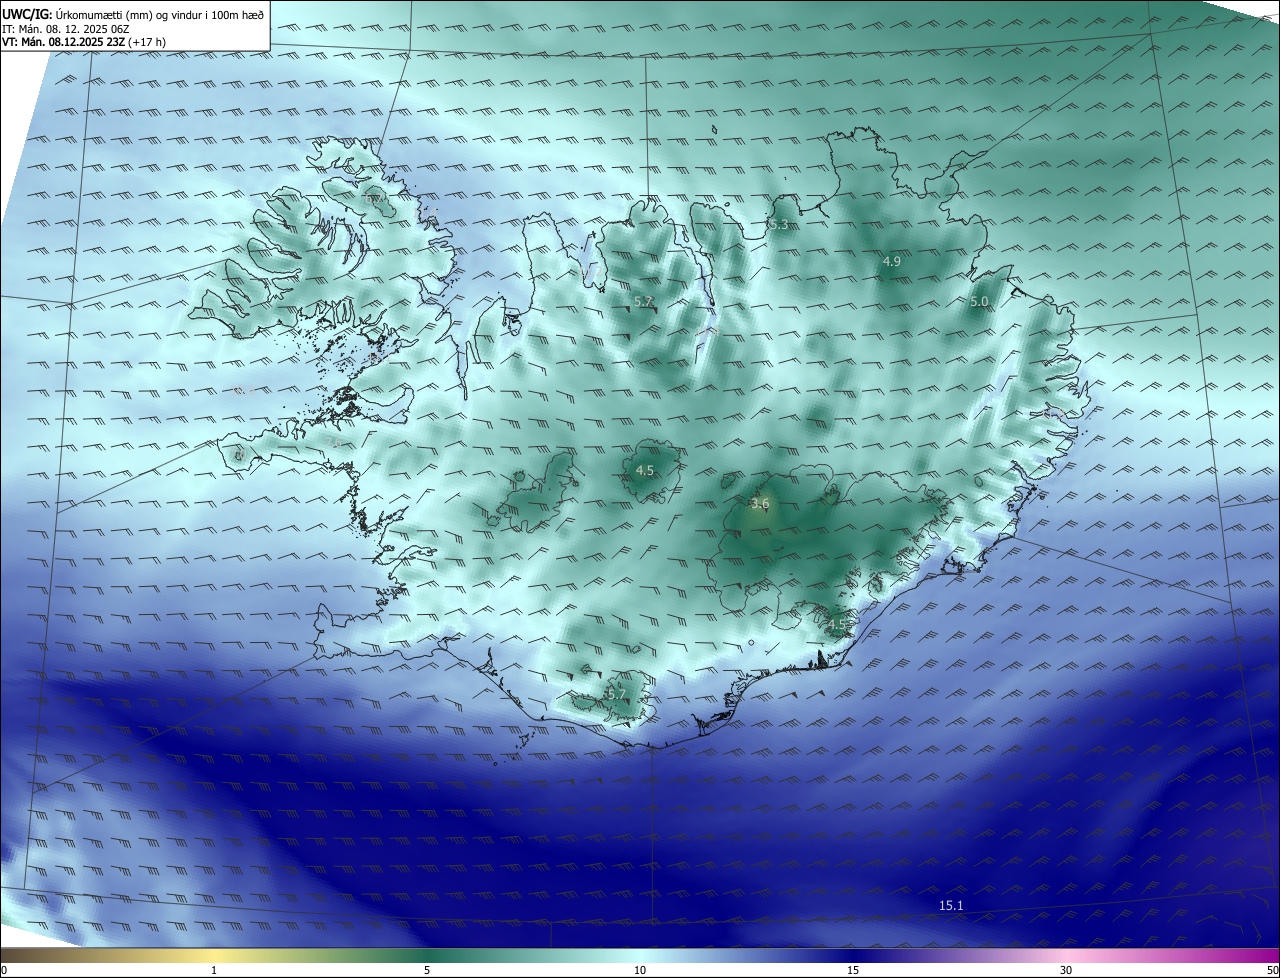Screen dimensions: 1280x978
Task: Click the title 'Úrkomumætti (mm) og vindur í 100m hæð'
Action: tap(160, 15)
